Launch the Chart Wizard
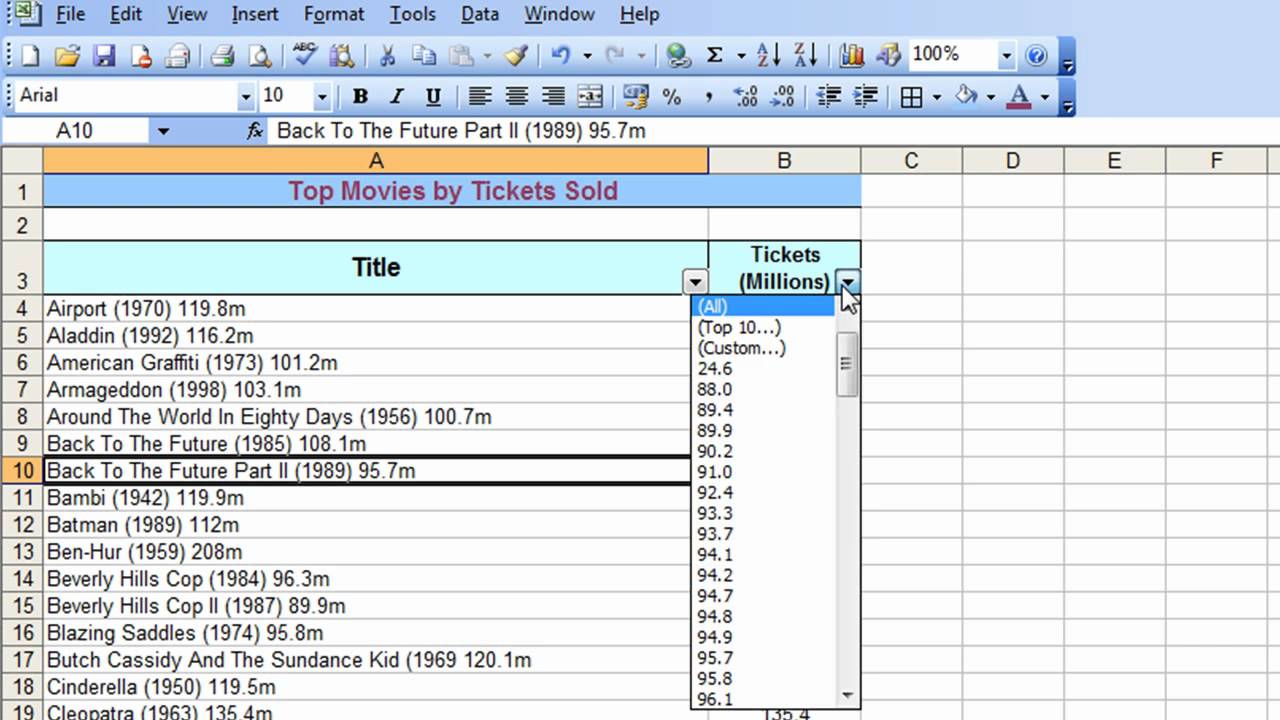Viewport: 1280px width, 720px height. pos(852,56)
